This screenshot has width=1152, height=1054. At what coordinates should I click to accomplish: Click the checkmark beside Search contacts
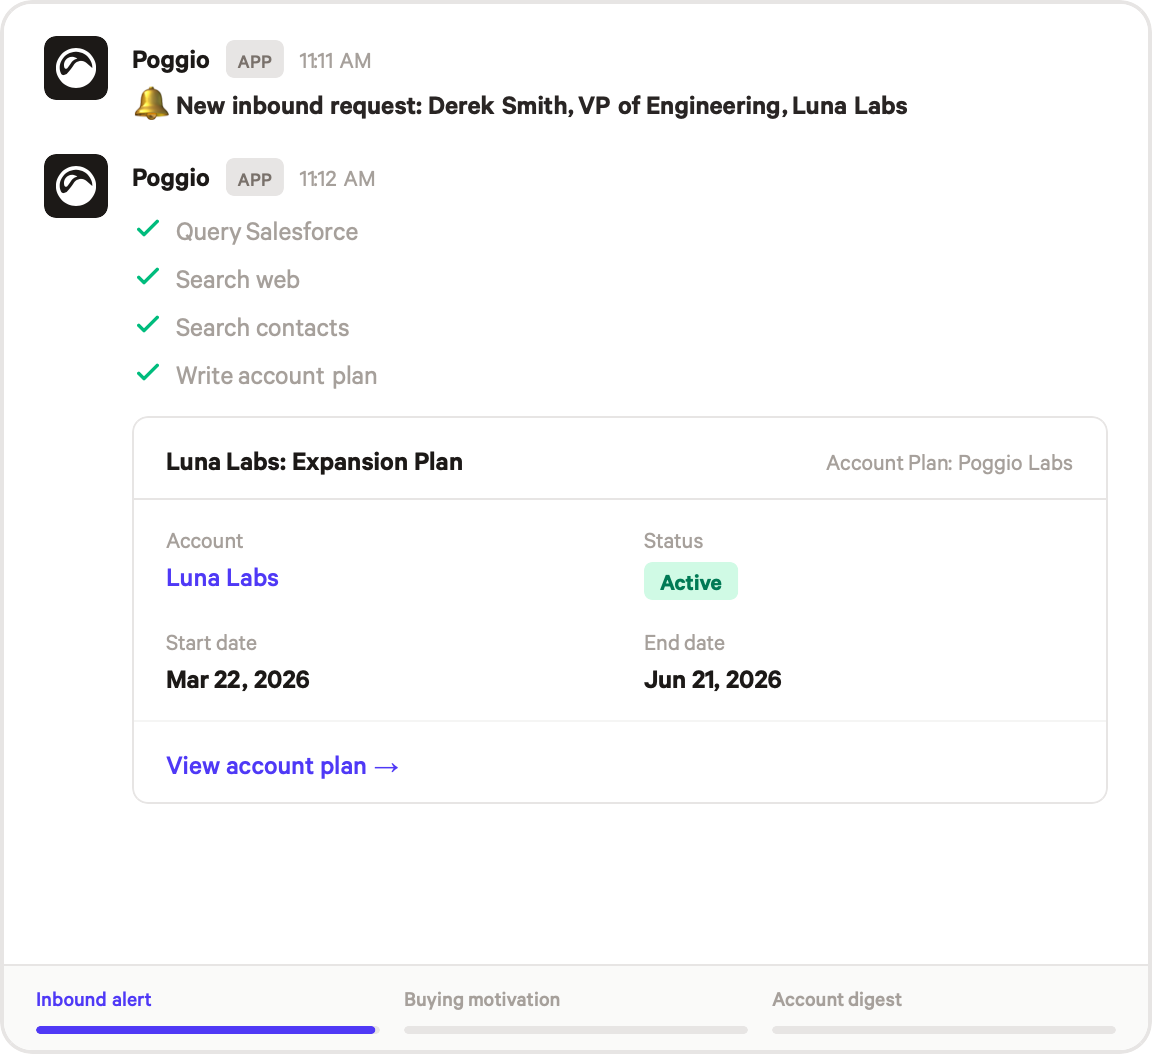click(148, 325)
